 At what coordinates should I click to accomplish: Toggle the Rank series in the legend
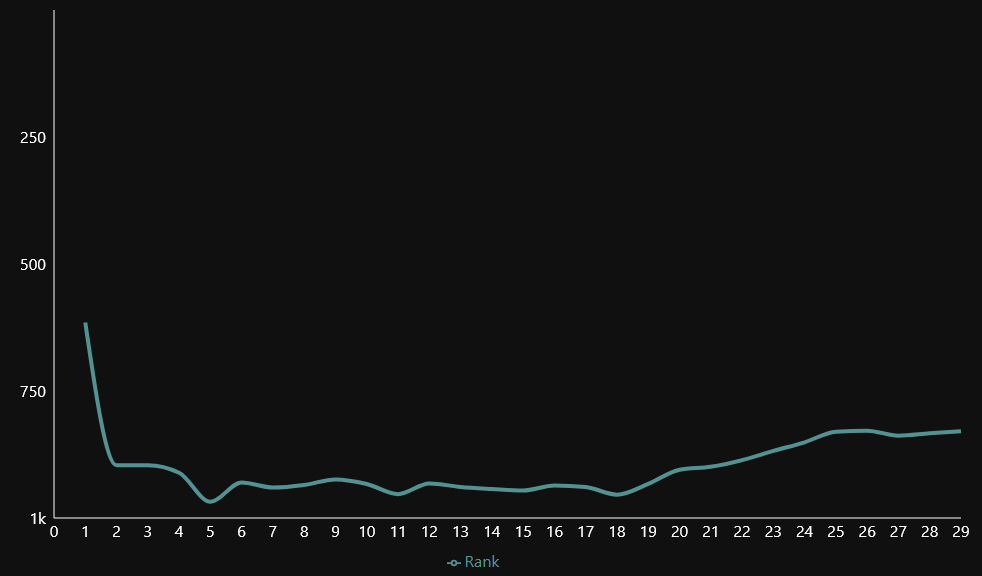[473, 562]
